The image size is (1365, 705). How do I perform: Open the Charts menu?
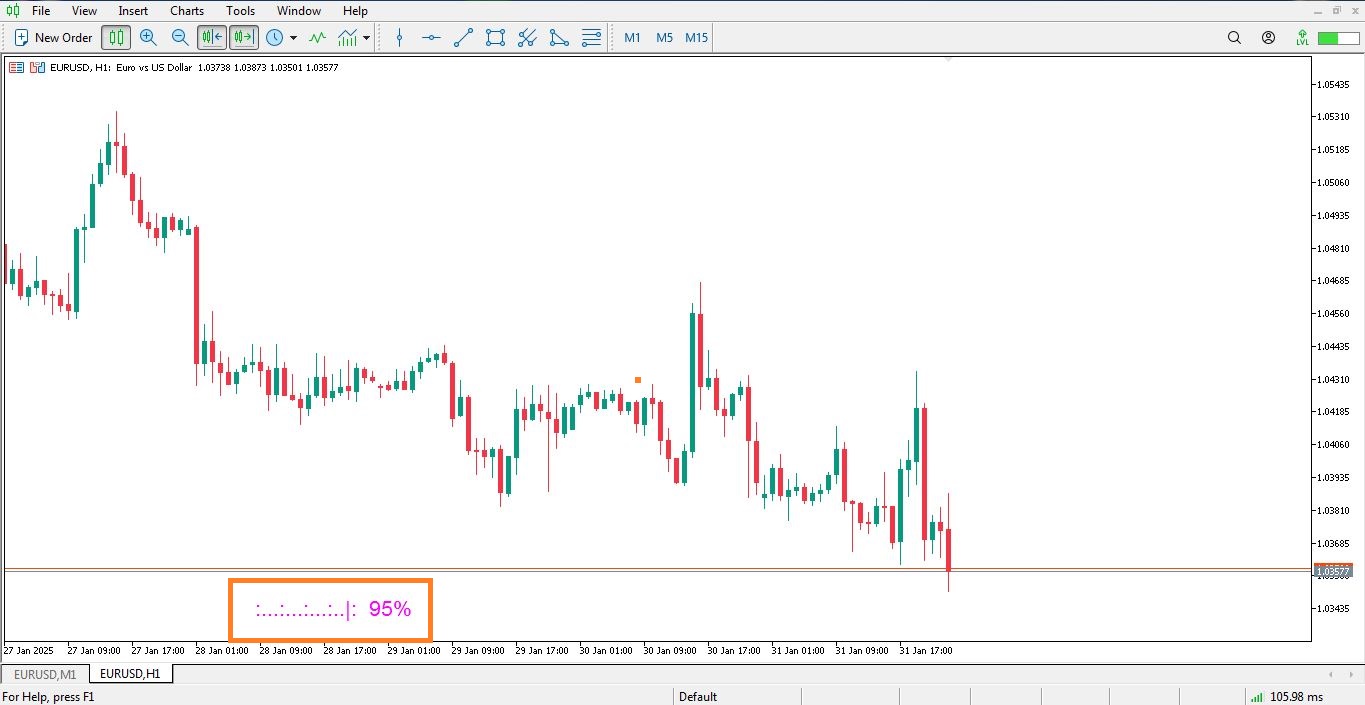187,11
